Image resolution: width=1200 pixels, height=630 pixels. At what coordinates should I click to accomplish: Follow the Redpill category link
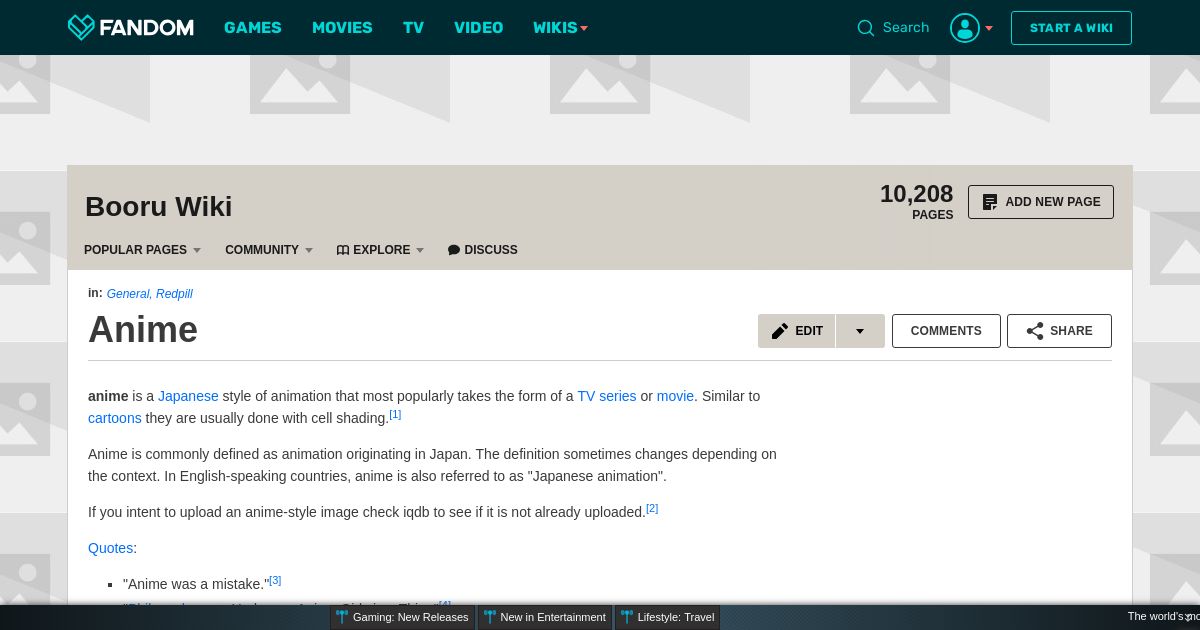174,294
